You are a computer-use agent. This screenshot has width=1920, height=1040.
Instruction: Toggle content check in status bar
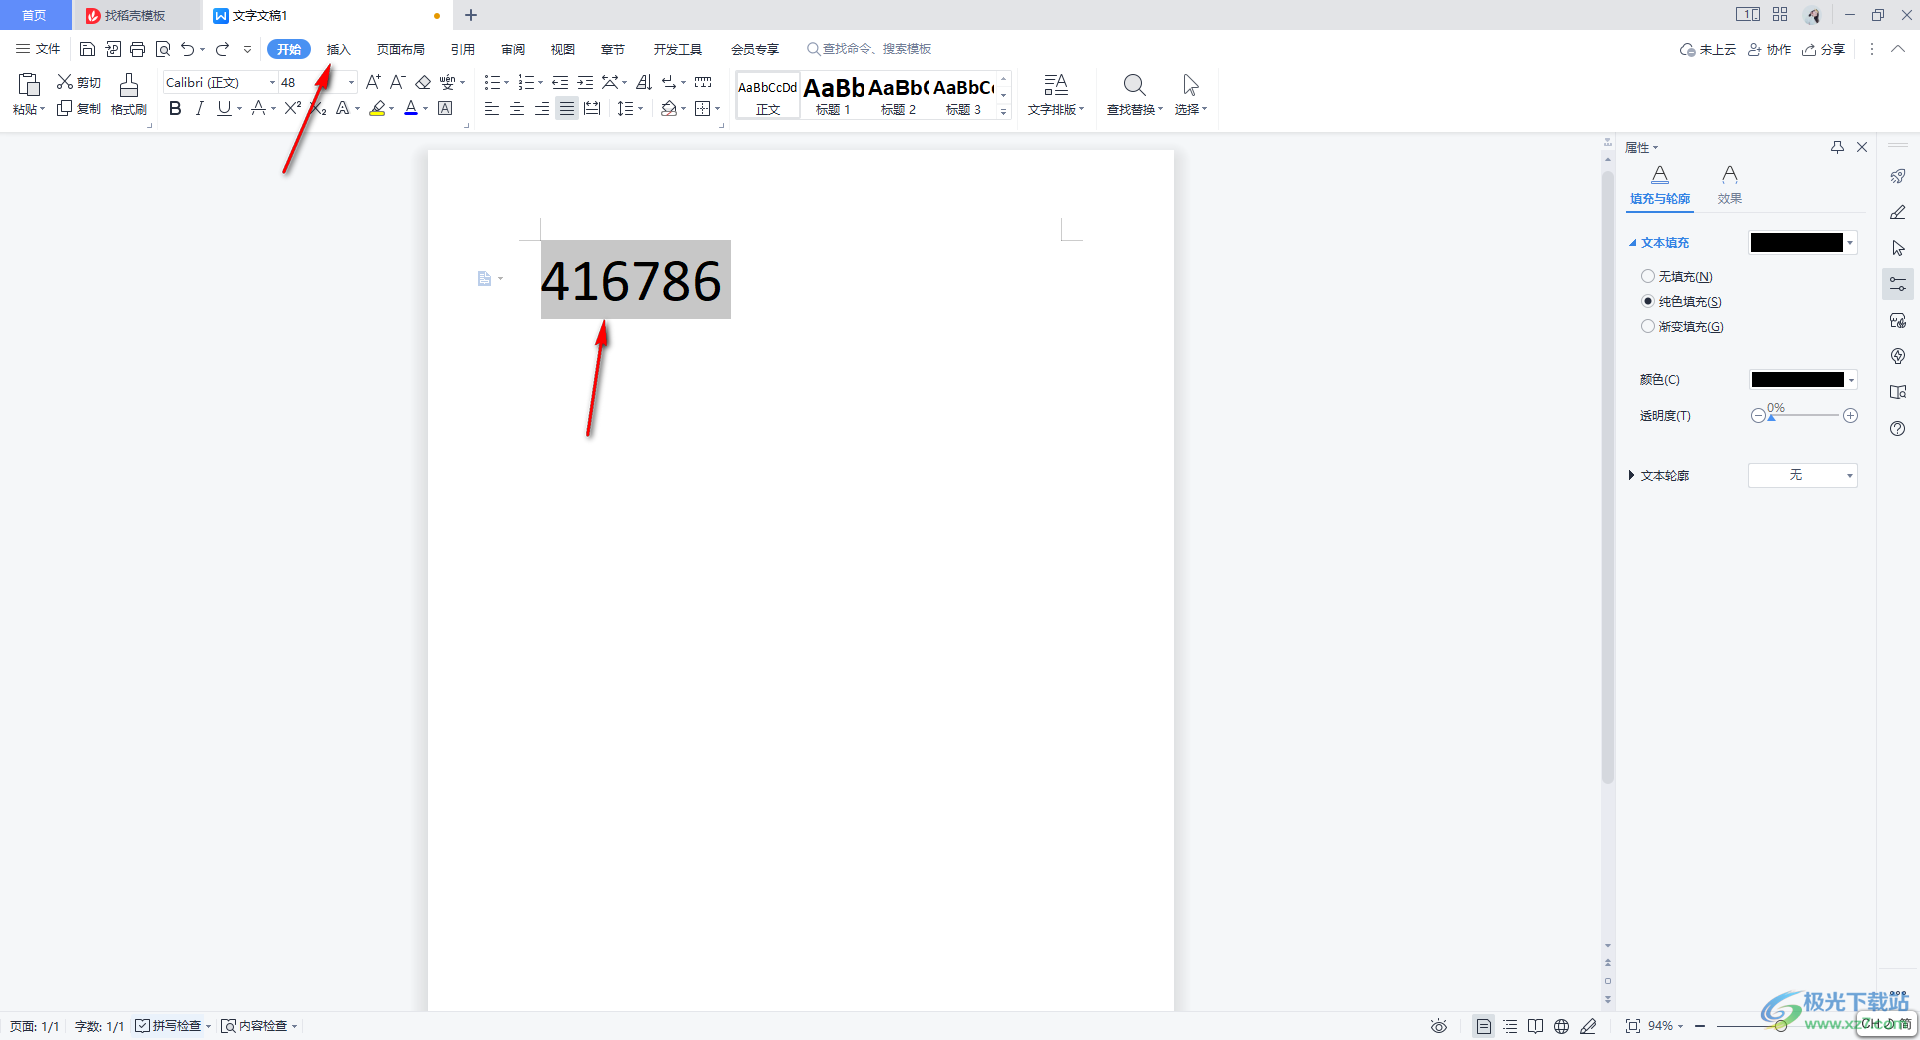point(258,1026)
